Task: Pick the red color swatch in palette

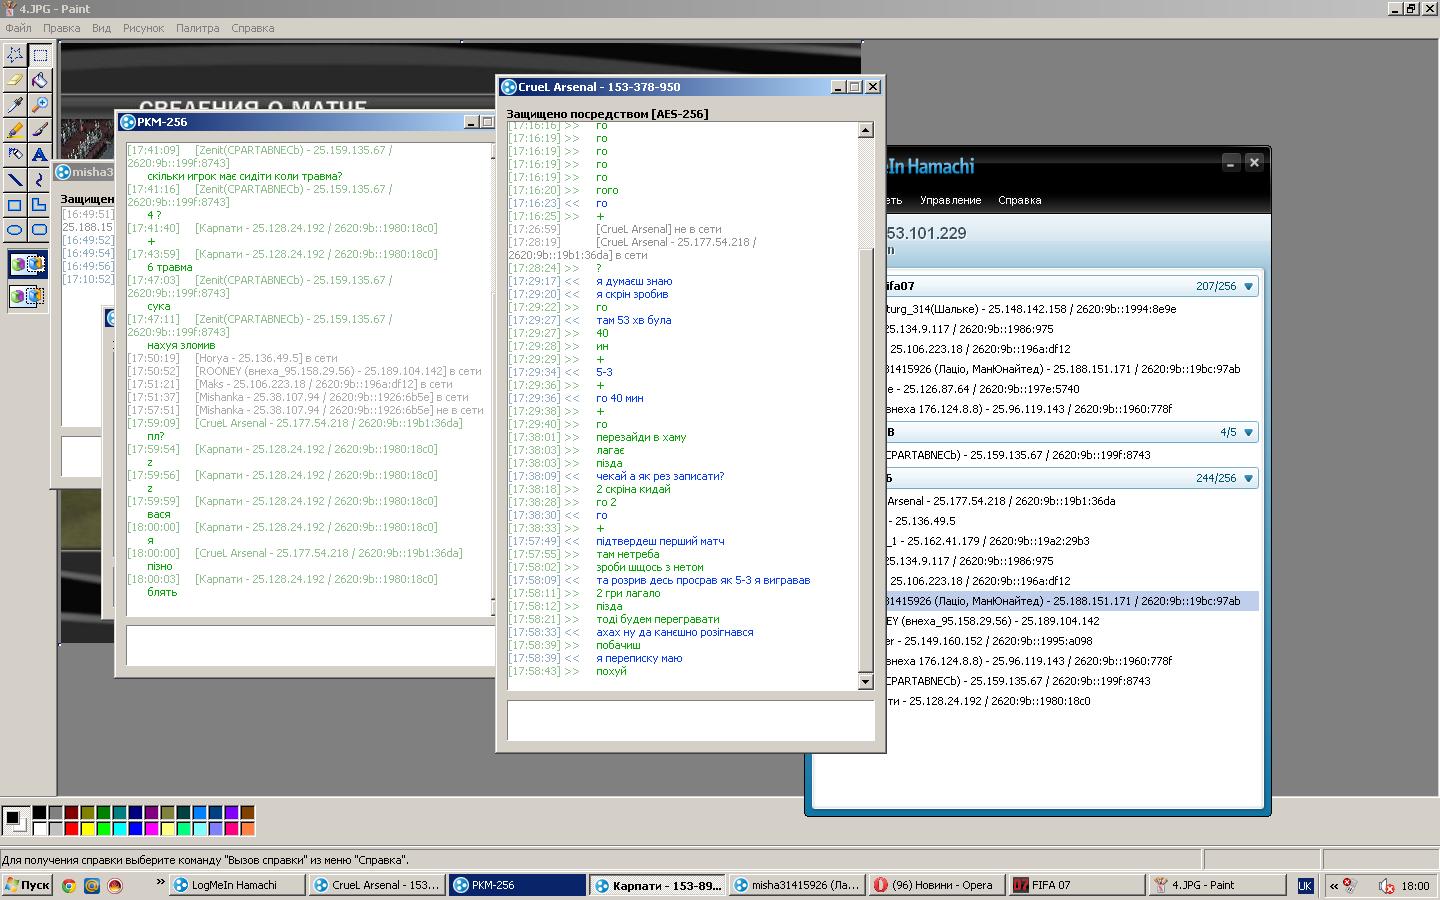Action: [x=71, y=828]
